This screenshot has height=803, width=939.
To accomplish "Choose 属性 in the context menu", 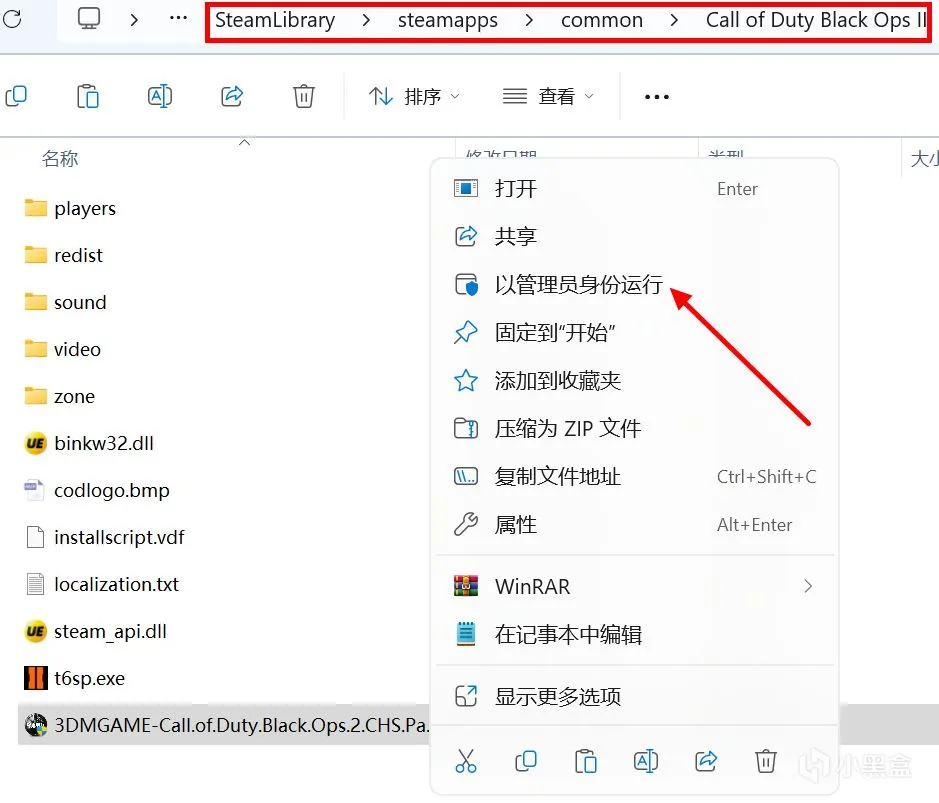I will [x=635, y=525].
